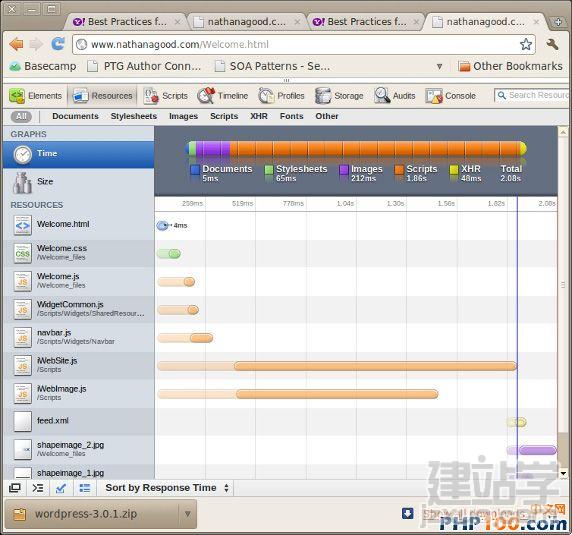Click the shapeimage_2.jpg thumbnail icon
The width and height of the screenshot is (572, 535).
23,450
